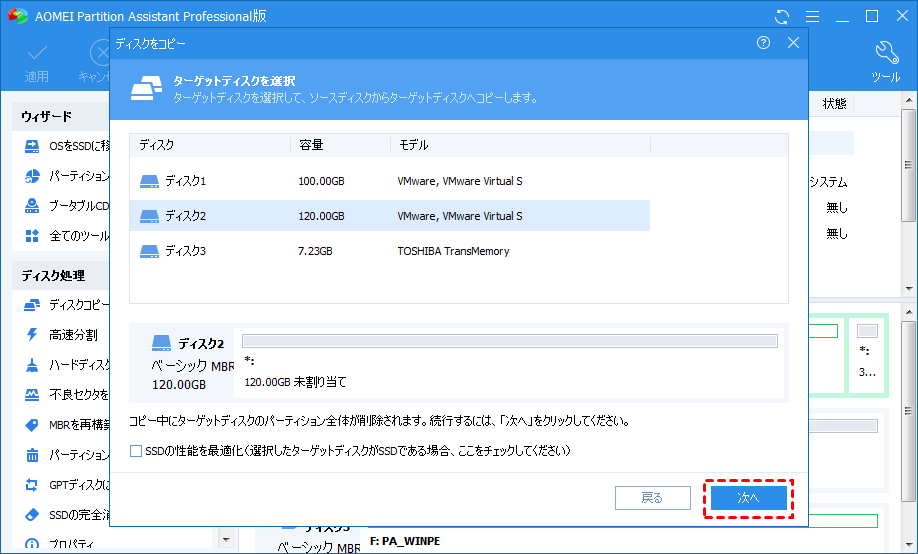Click the AOMEI app logo icon

[18, 16]
